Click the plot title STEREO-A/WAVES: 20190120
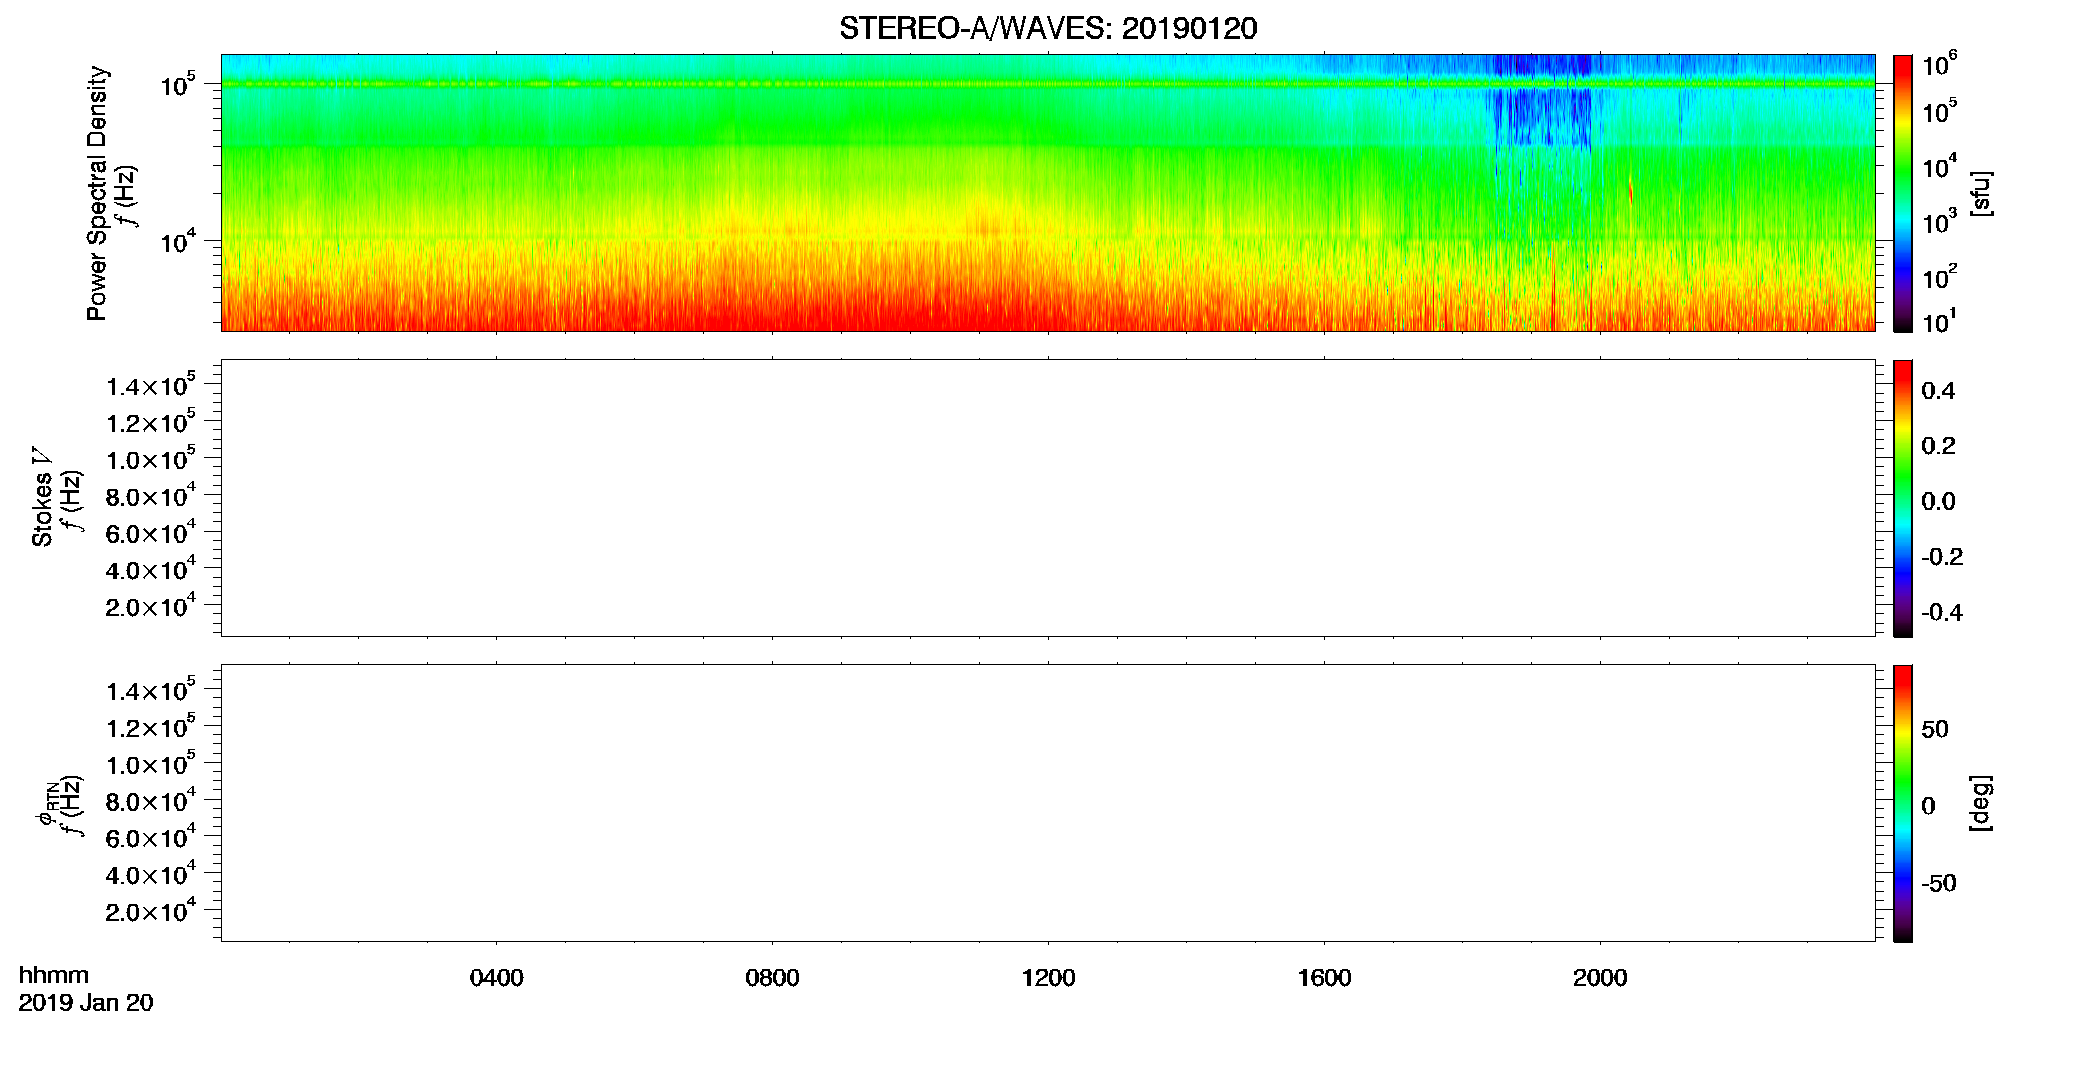Screen dimensions: 2096x1080 click(1048, 28)
